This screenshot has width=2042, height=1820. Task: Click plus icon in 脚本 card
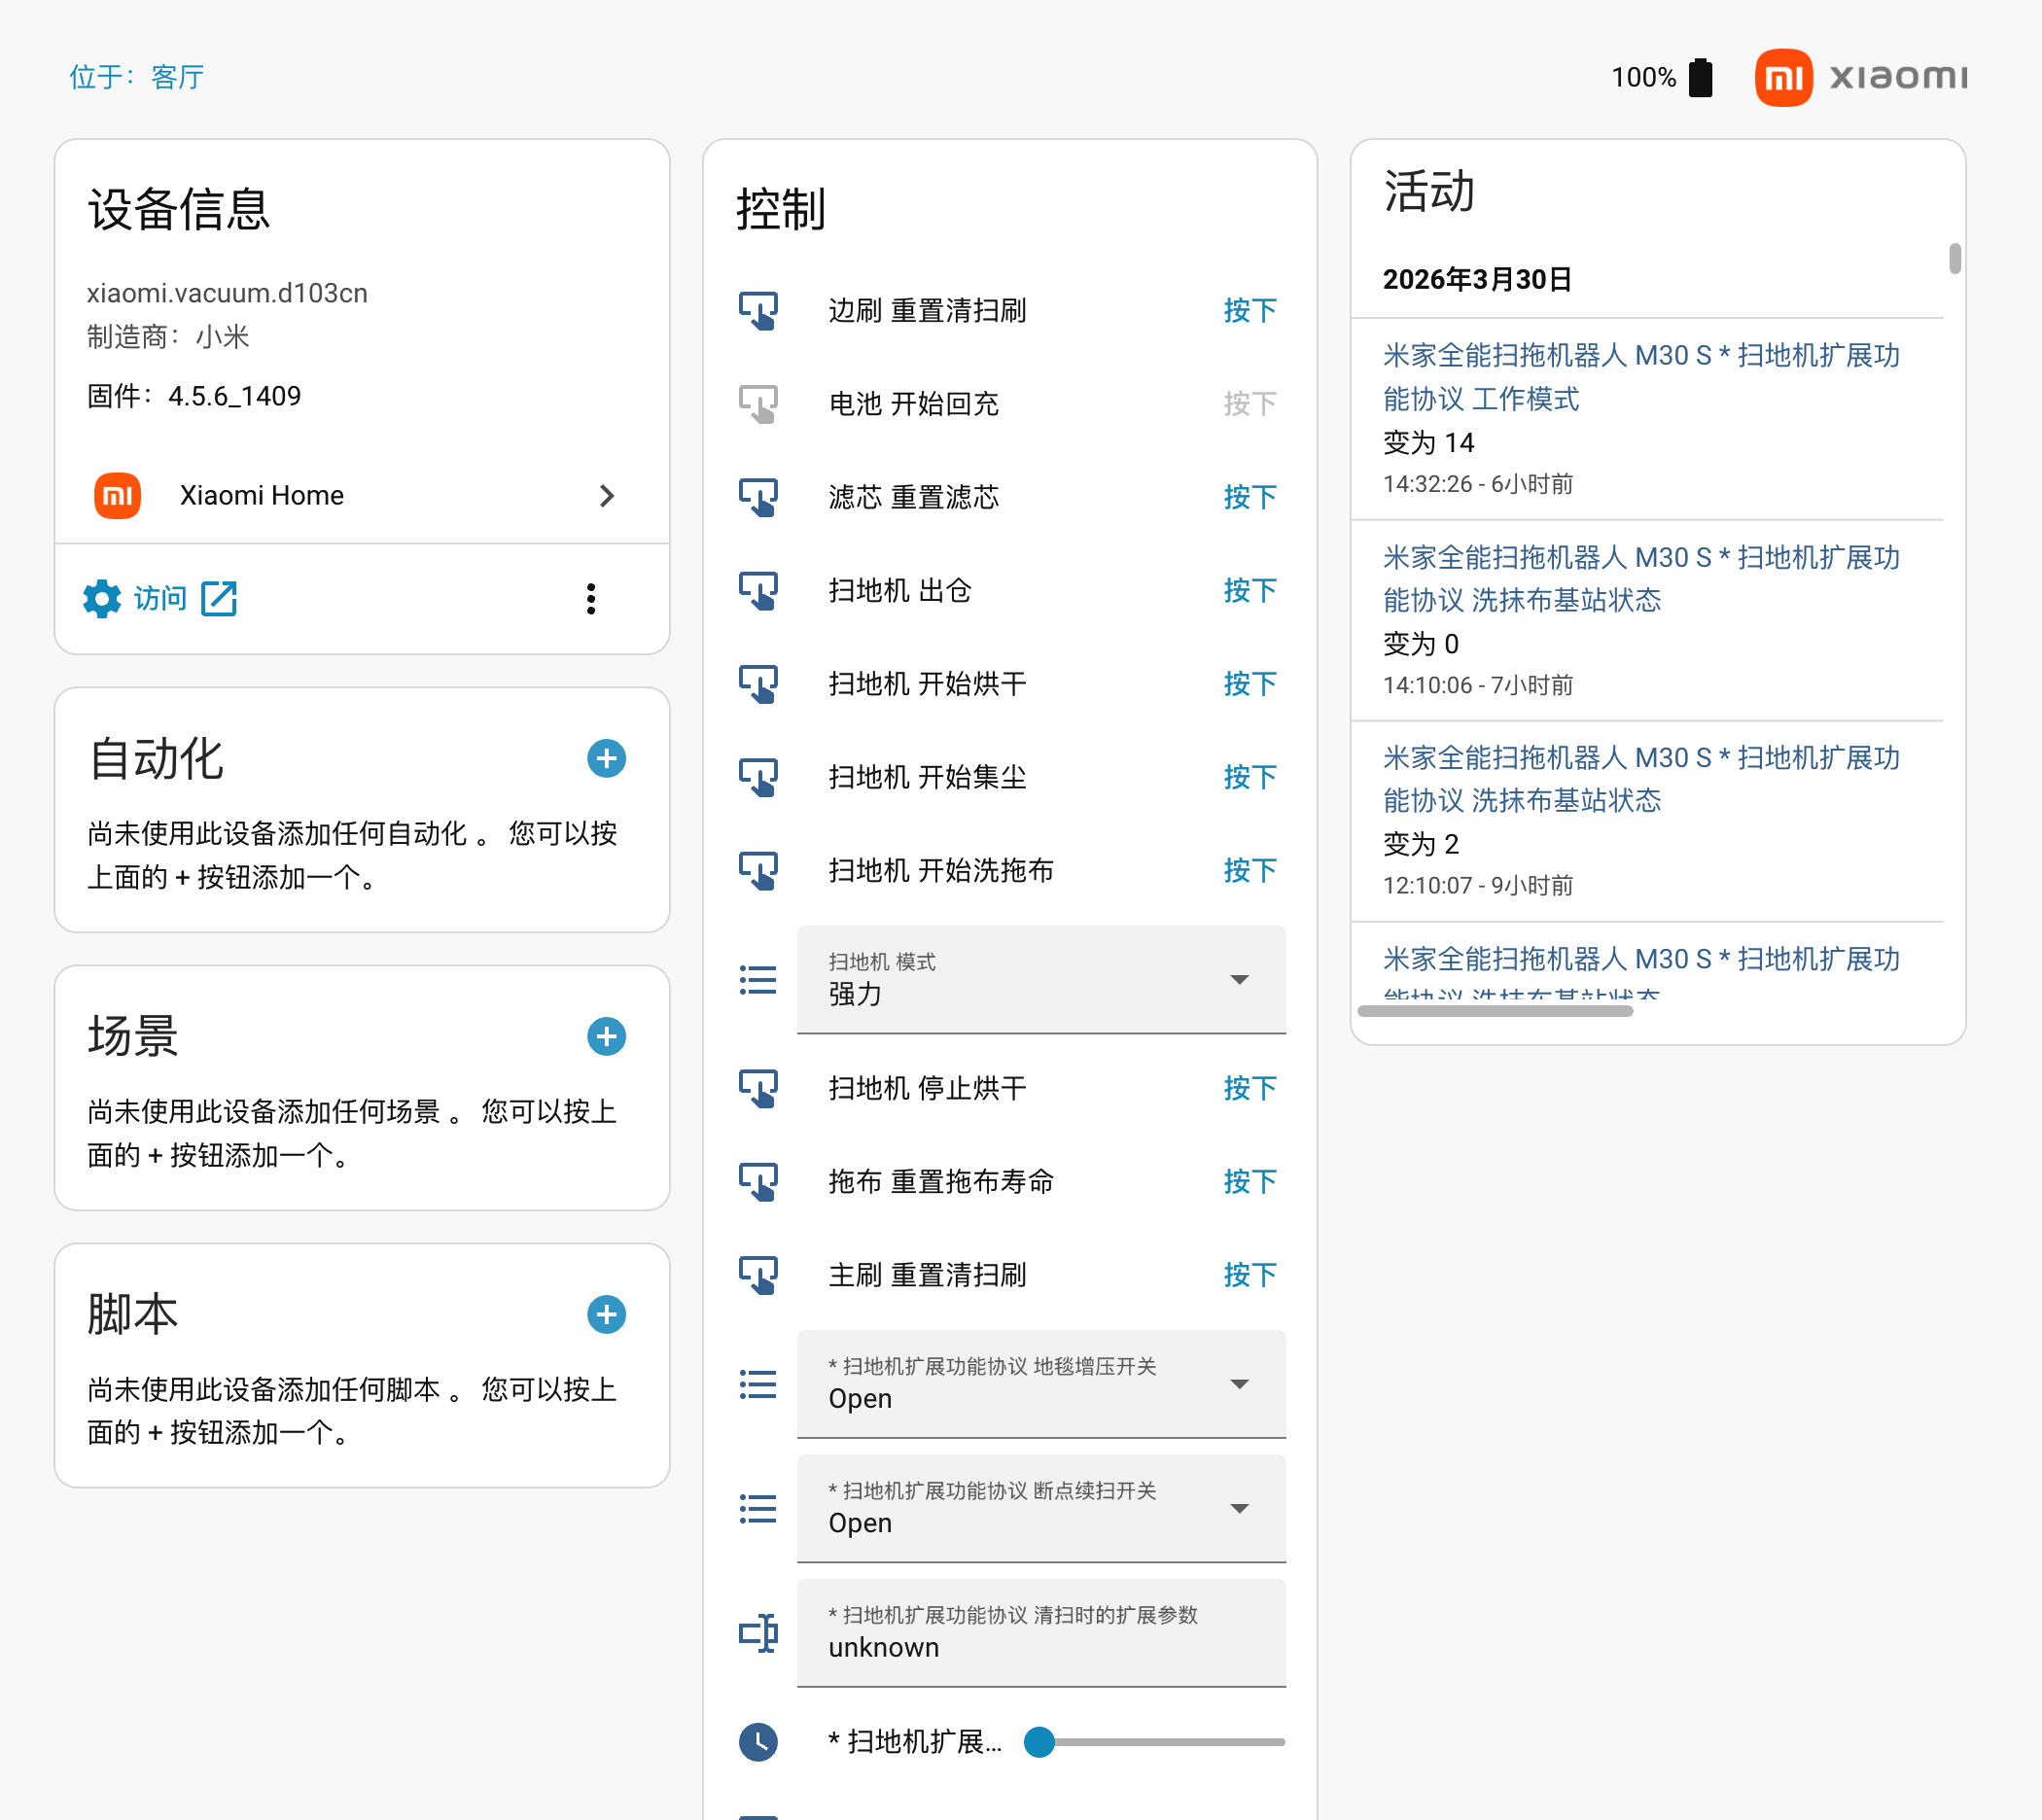(606, 1314)
